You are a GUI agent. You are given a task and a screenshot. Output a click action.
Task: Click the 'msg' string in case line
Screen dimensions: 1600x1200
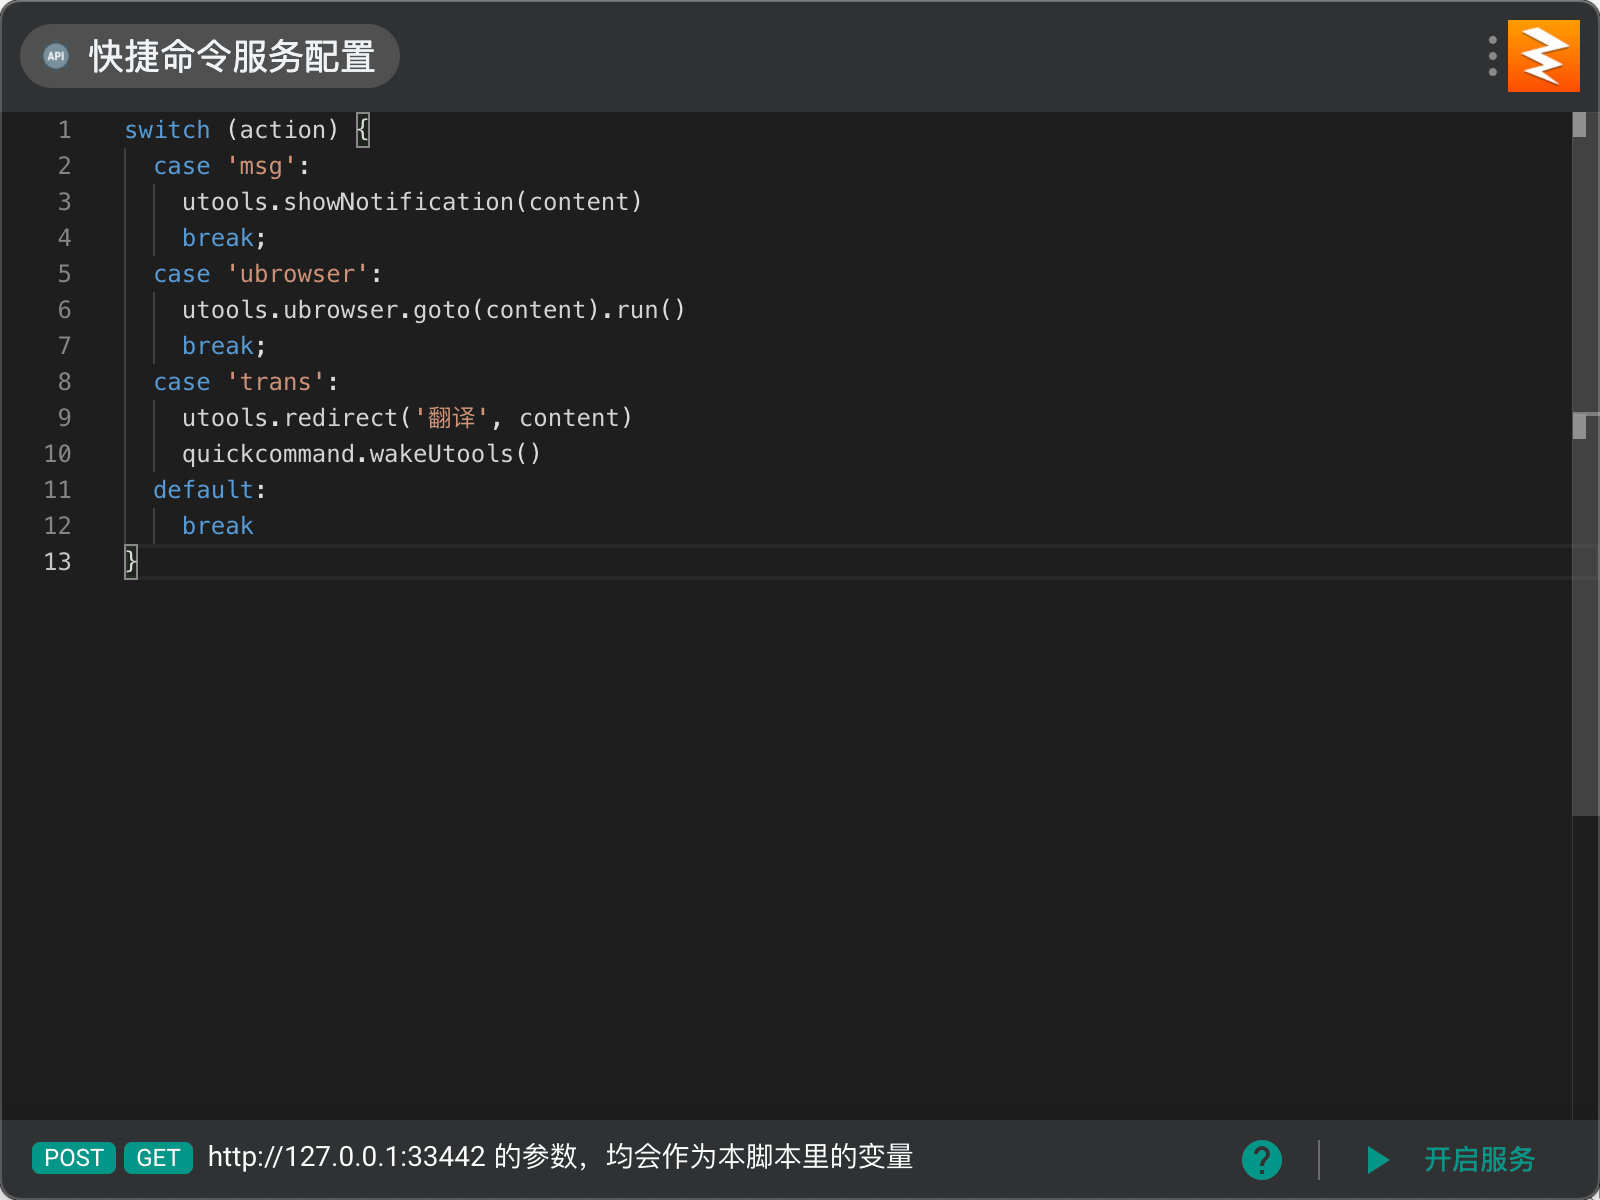pos(261,166)
